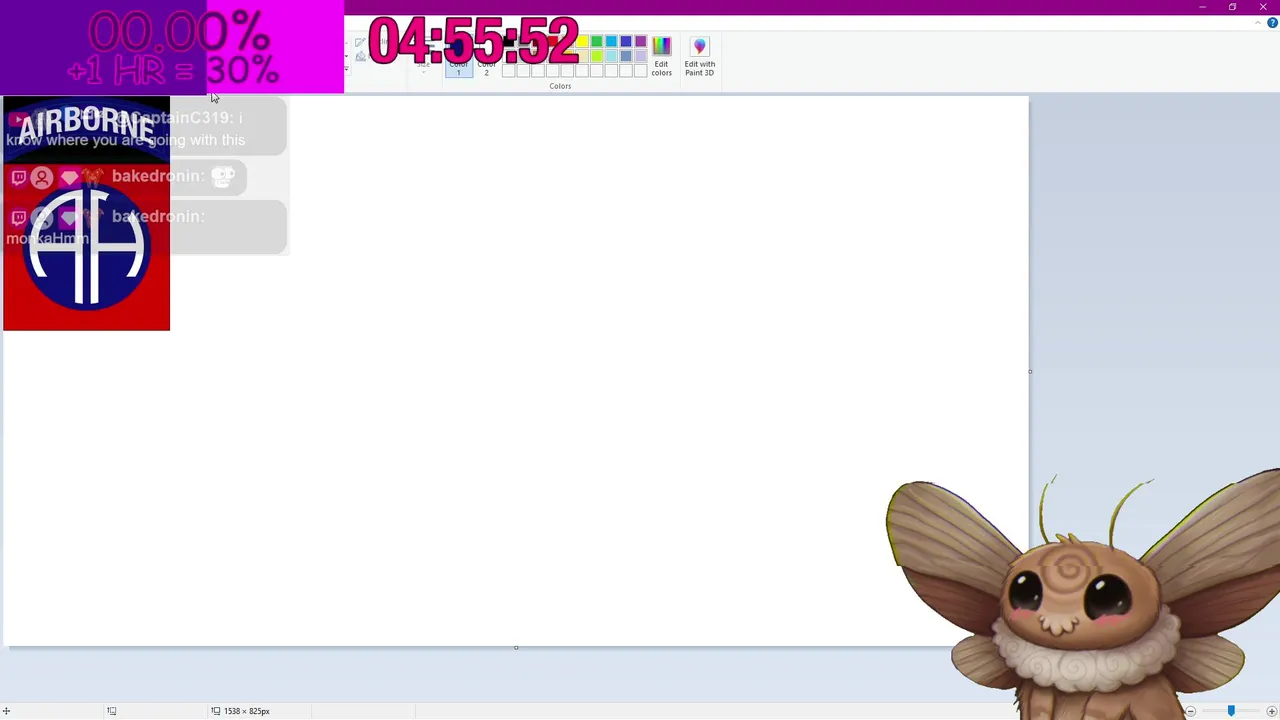Collapse the ribbon with the chevron
Screen dimensions: 1280x720
(1259, 23)
